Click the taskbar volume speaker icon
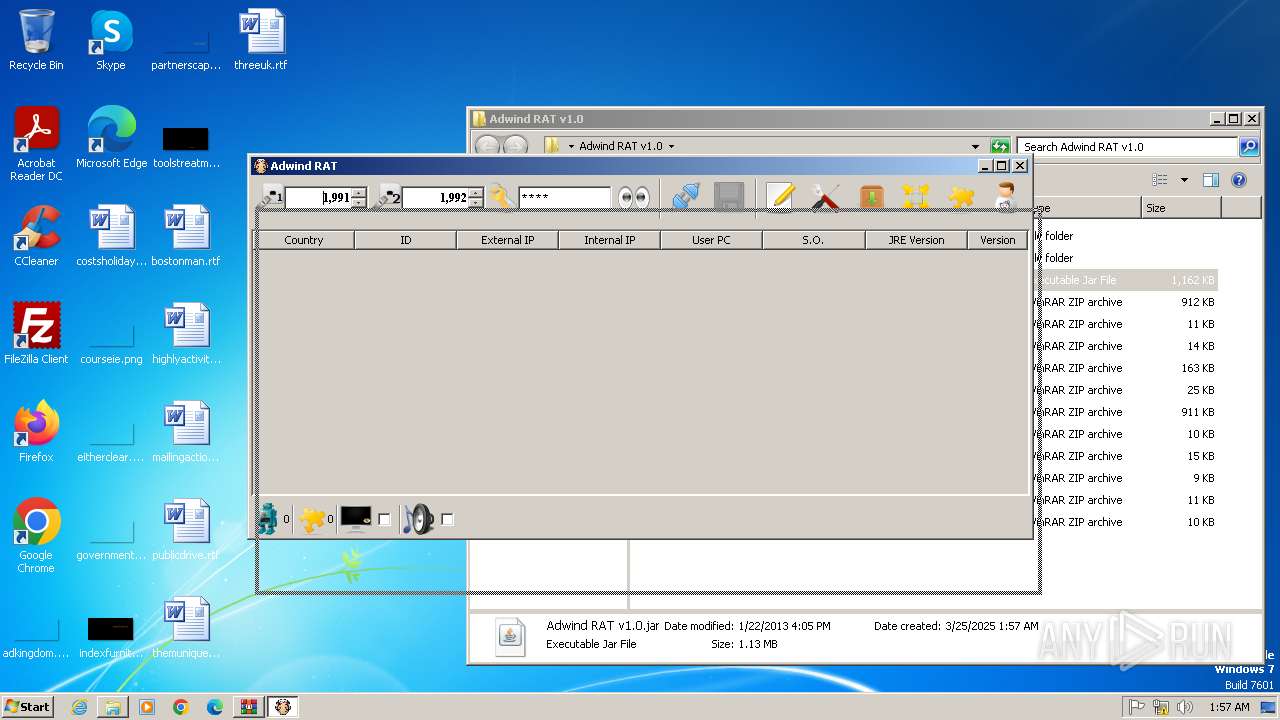1280x720 pixels. [x=1186, y=707]
